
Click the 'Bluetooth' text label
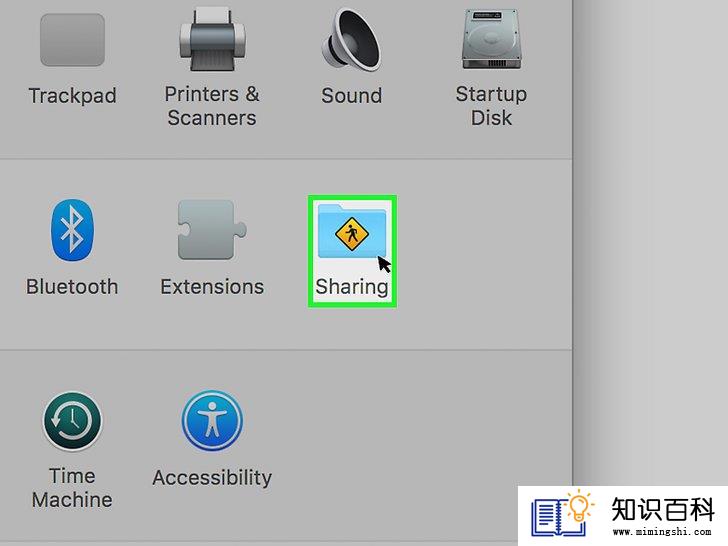(x=72, y=286)
